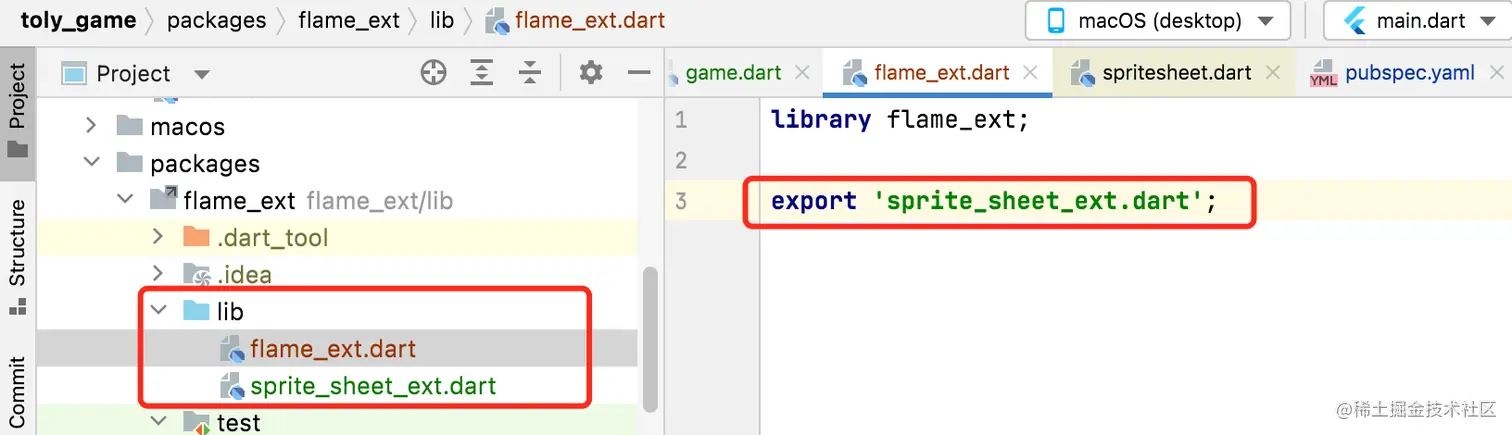Click the Project panel vertical scrollbar
Image resolution: width=1512 pixels, height=435 pixels.
[x=651, y=339]
